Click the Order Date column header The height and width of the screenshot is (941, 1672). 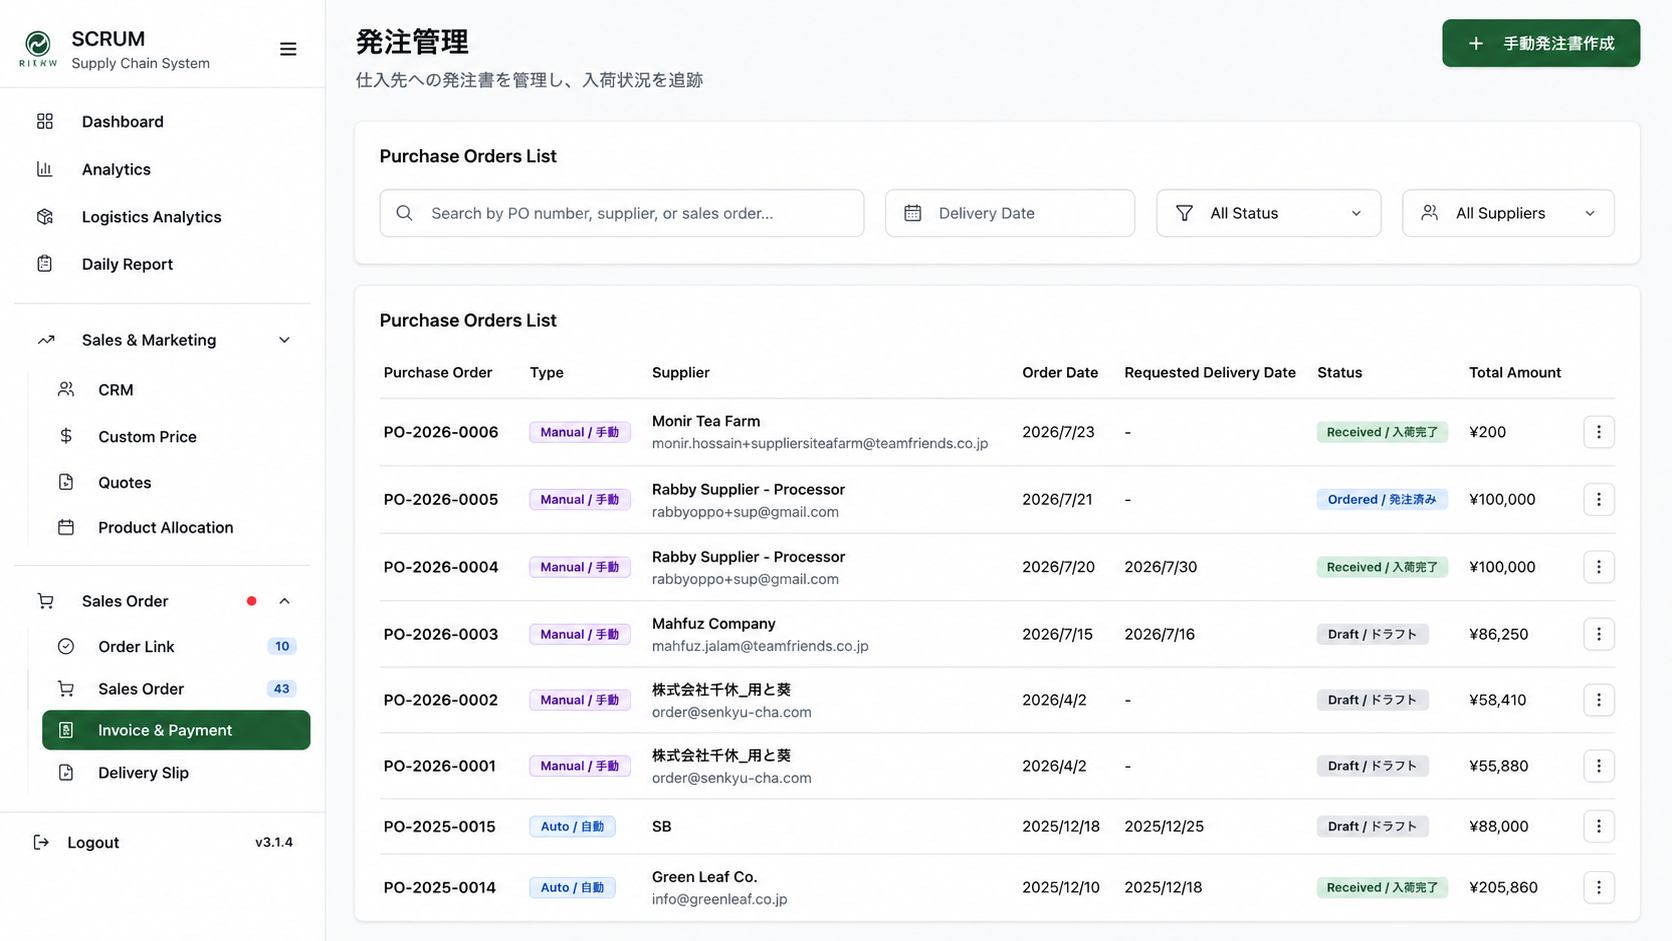click(x=1060, y=372)
